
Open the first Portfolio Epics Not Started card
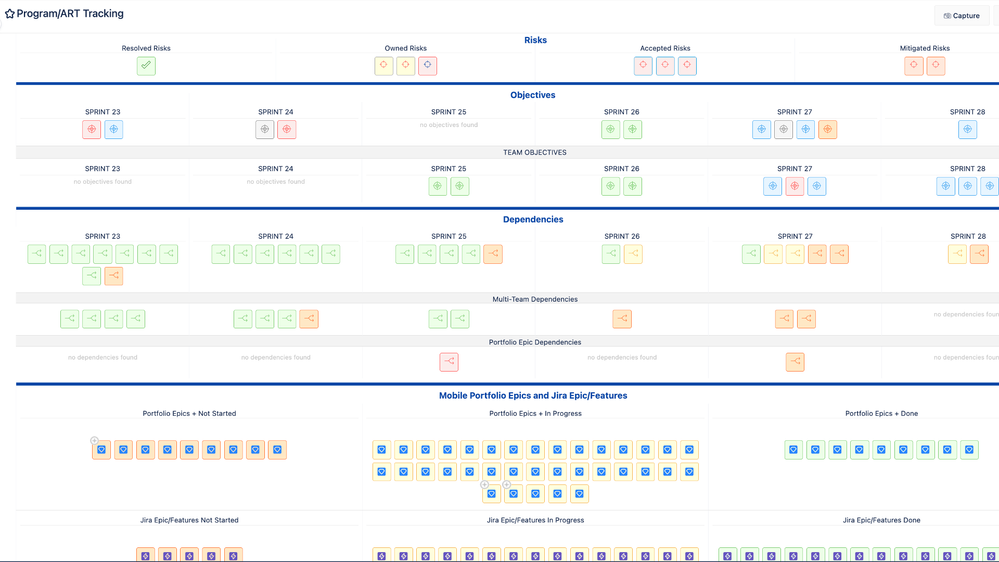coord(101,450)
